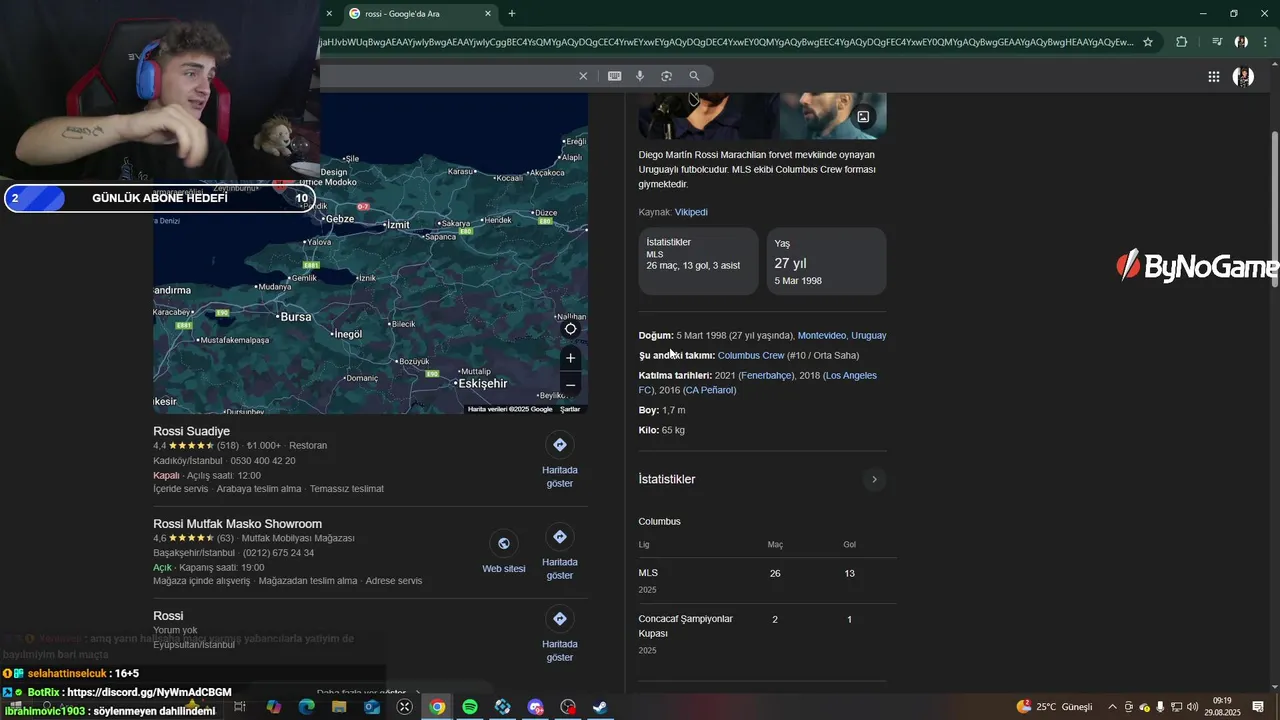The image size is (1280, 720).
Task: Follow the Montevideo, Uruguay birthplace link
Action: tap(842, 336)
